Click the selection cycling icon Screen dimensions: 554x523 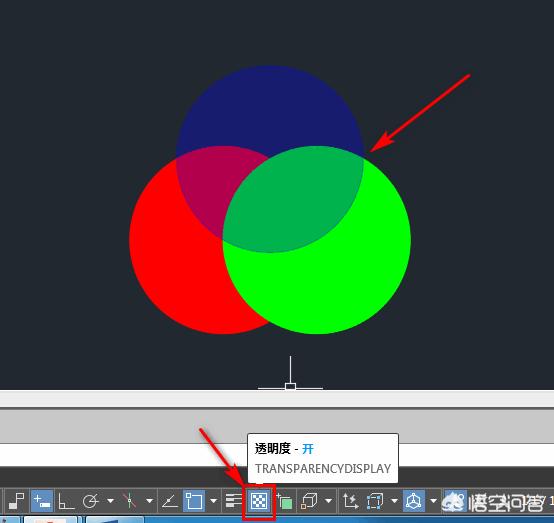(x=285, y=501)
